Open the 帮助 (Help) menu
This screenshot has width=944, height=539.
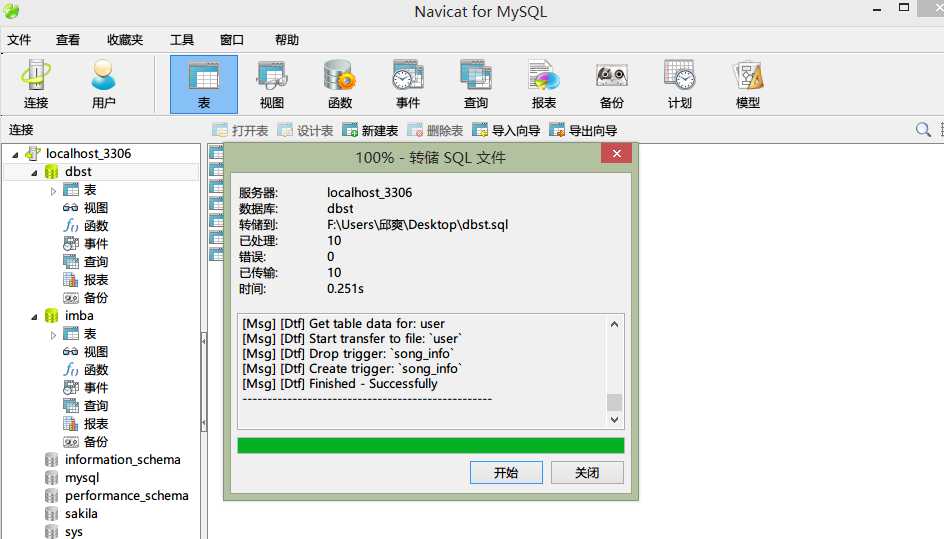(x=287, y=40)
